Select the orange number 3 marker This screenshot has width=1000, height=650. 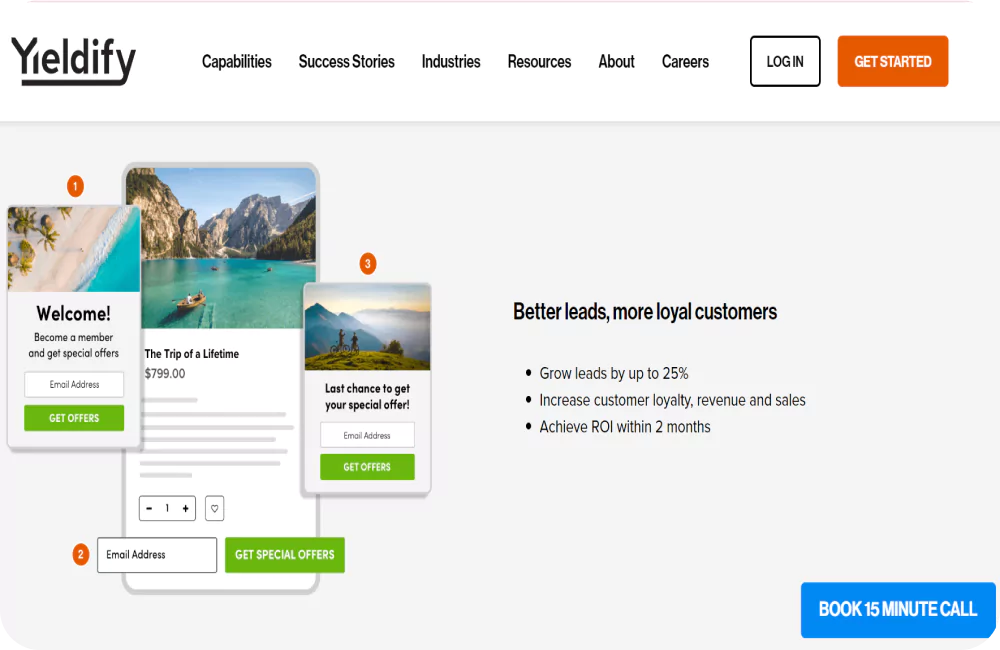tap(367, 263)
